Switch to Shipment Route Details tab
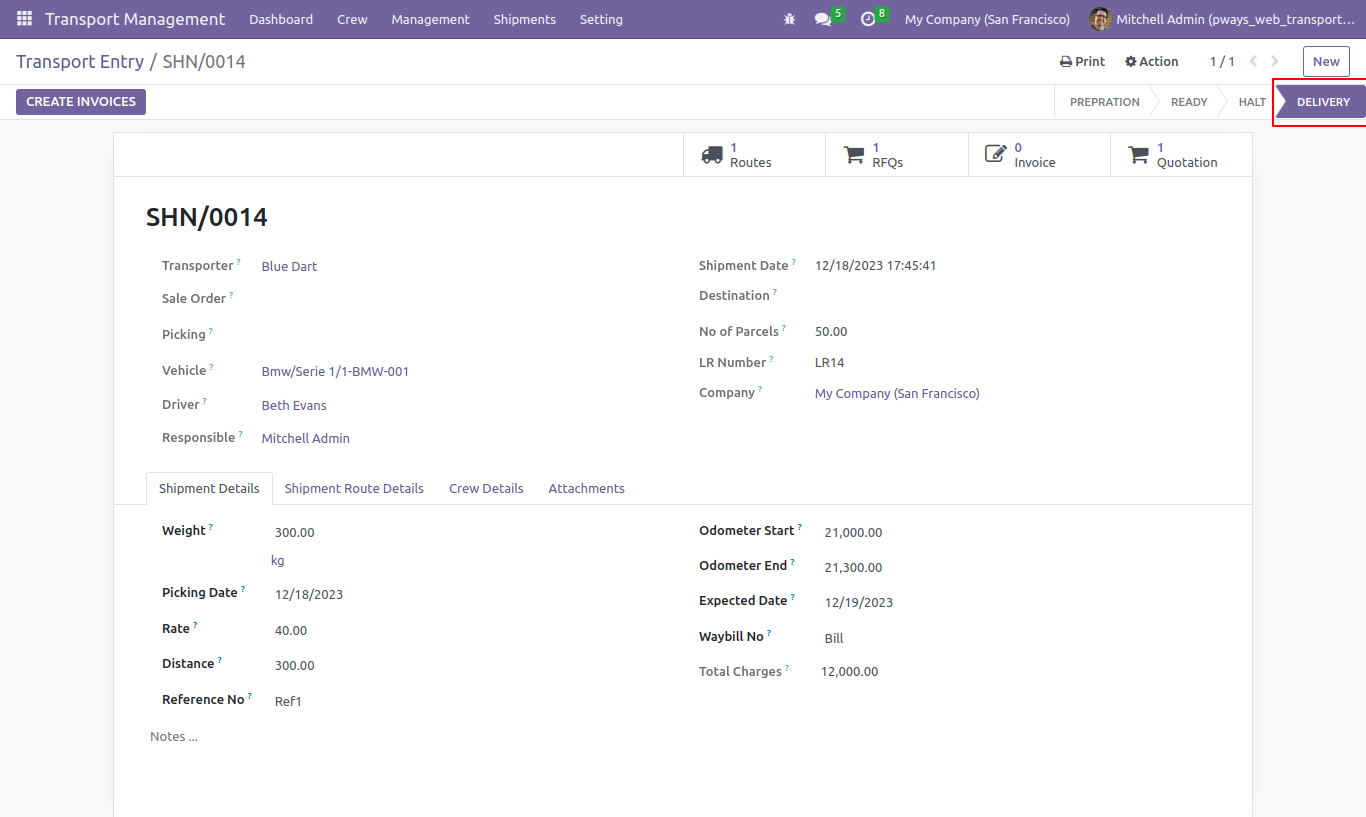The width and height of the screenshot is (1366, 817). click(x=354, y=488)
